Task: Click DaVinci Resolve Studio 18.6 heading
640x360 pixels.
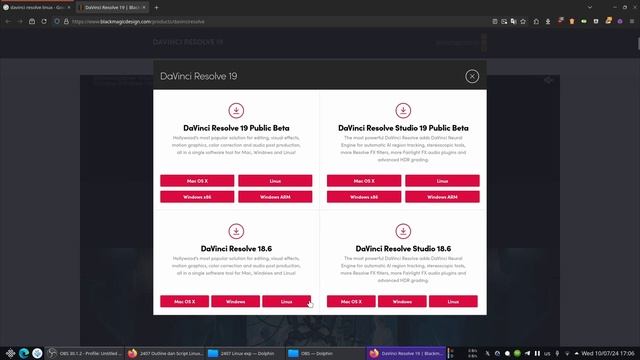Action: 403,249
